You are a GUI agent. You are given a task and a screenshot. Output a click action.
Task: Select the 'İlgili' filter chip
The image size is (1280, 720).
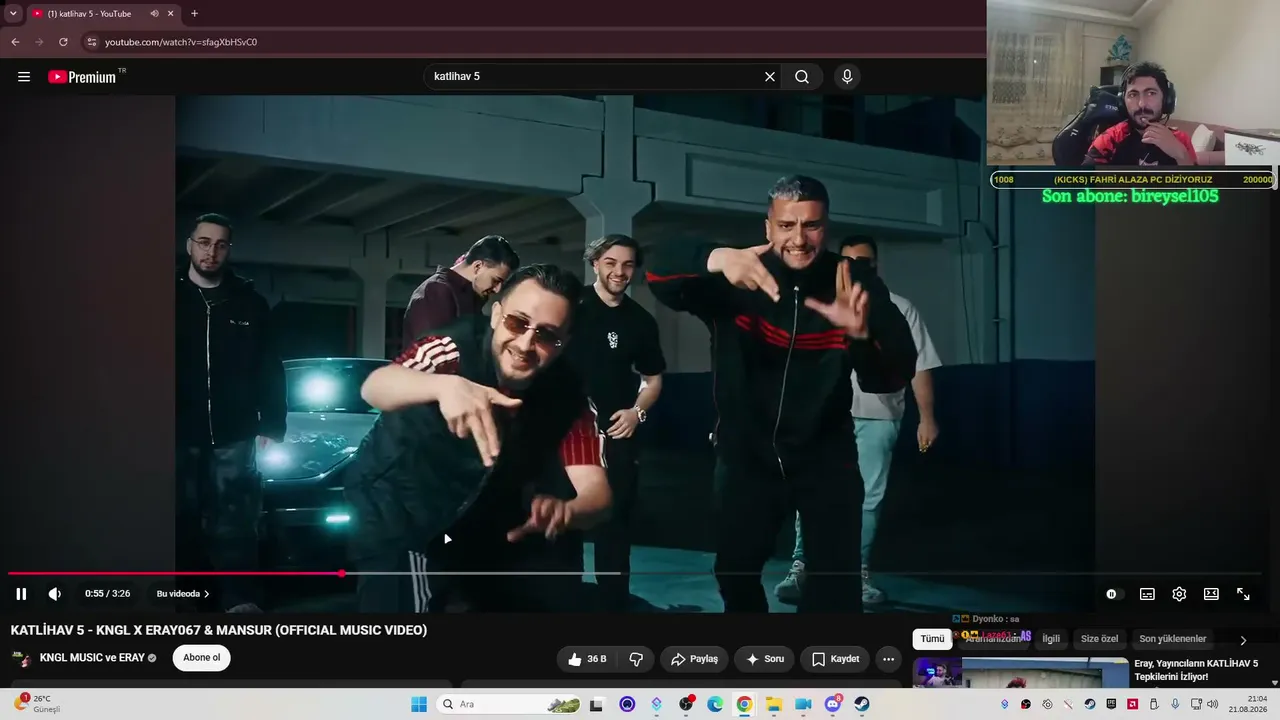[x=1051, y=639]
